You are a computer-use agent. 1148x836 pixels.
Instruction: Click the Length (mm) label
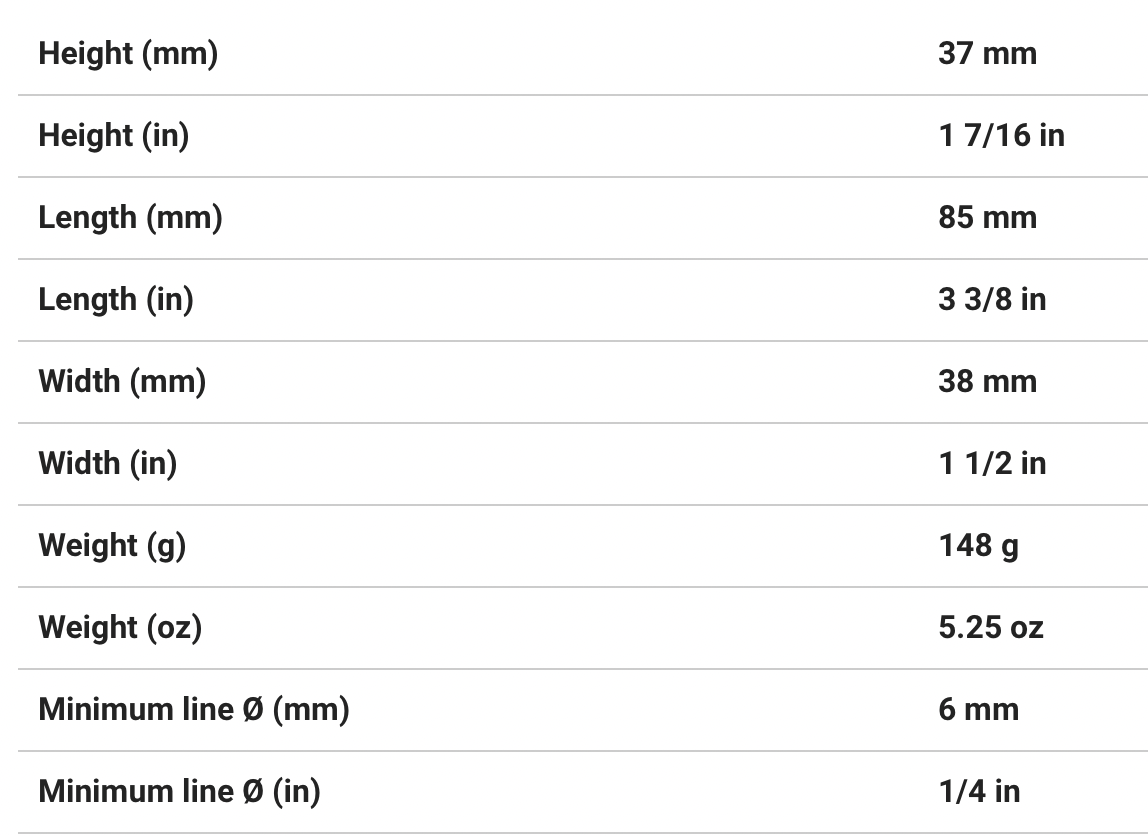[130, 217]
